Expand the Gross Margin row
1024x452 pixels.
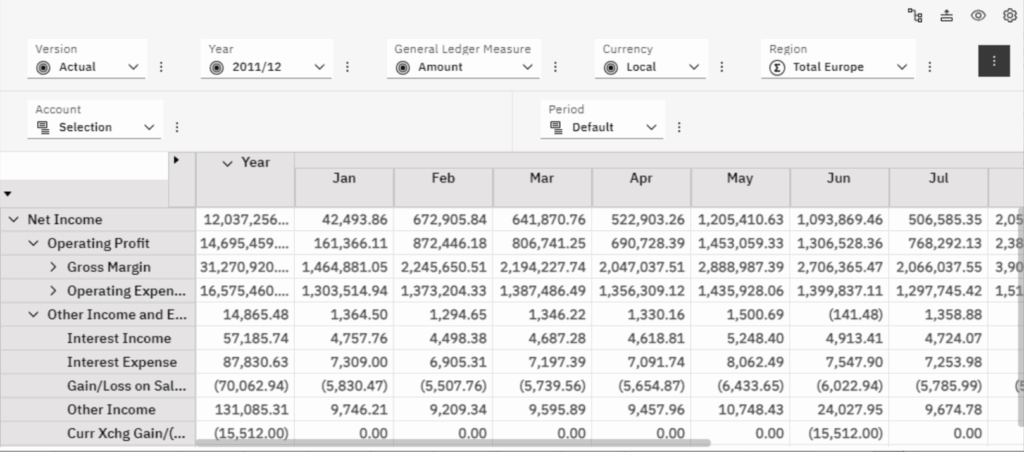(54, 267)
